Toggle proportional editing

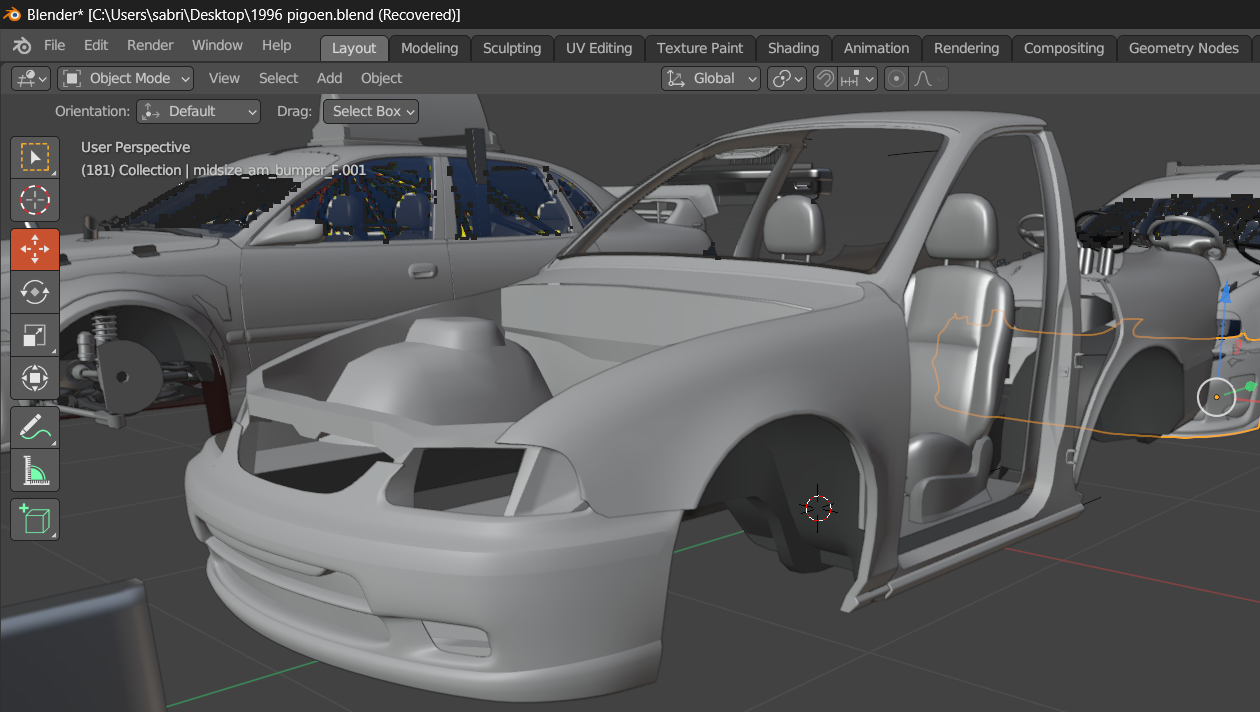pos(897,79)
